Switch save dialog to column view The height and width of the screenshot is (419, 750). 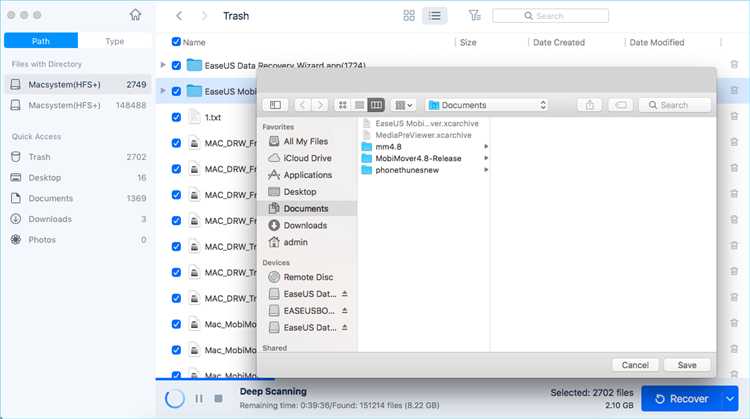point(376,105)
